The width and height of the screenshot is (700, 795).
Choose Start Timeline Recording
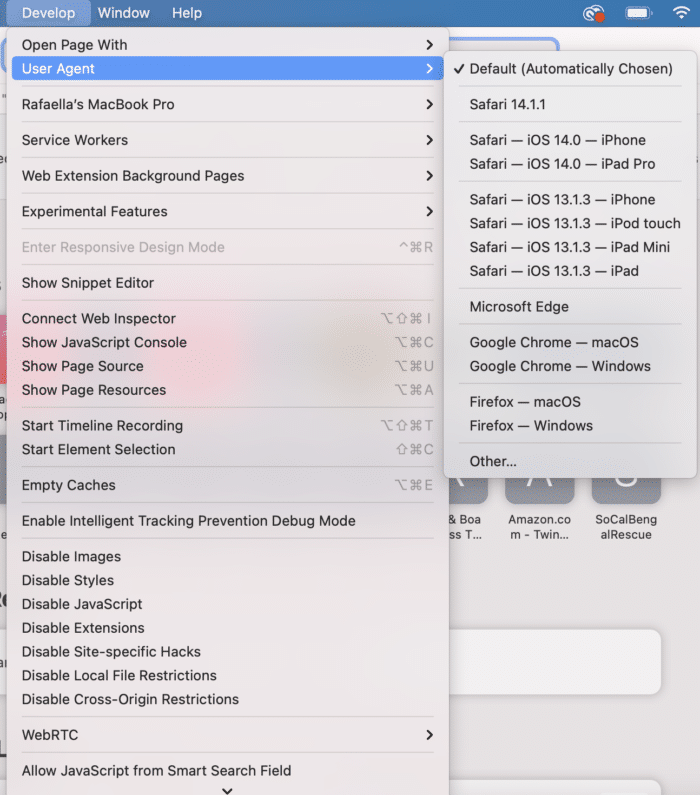pyautogui.click(x=228, y=425)
